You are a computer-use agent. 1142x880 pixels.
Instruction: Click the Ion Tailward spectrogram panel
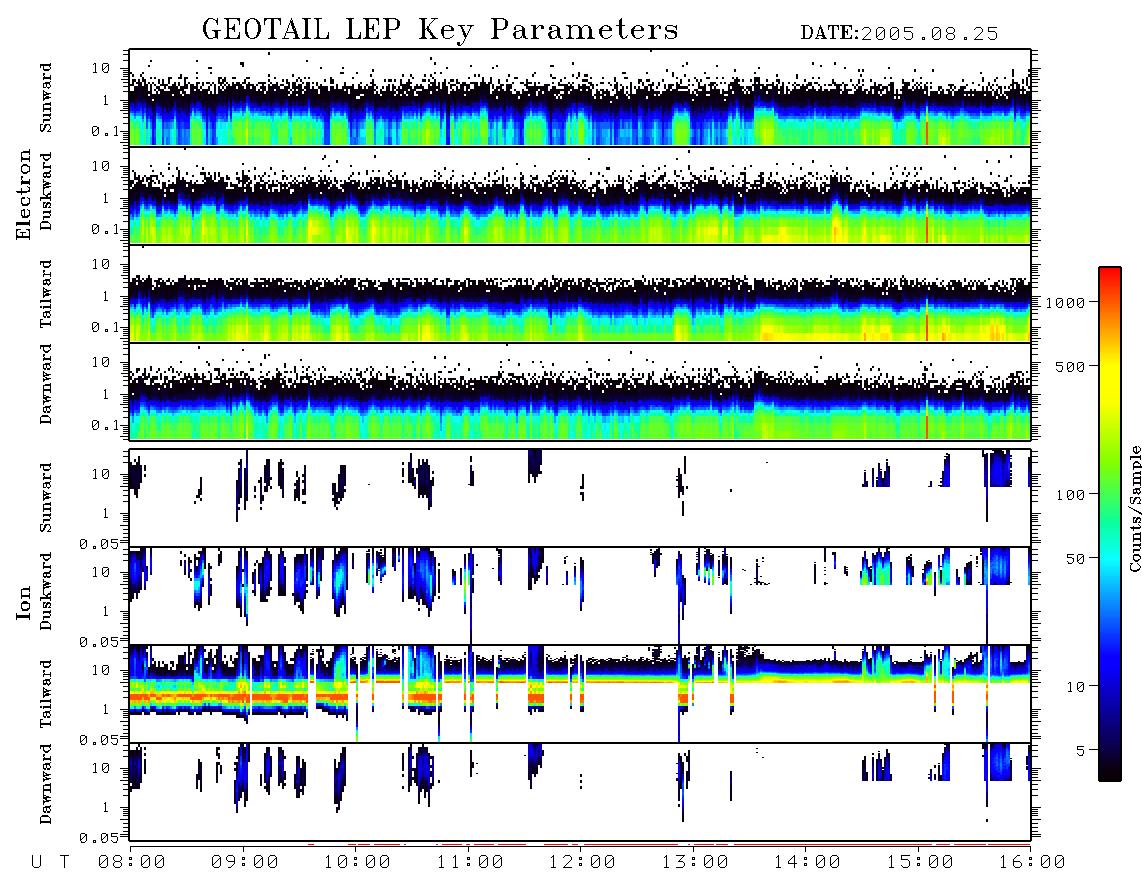pyautogui.click(x=580, y=694)
